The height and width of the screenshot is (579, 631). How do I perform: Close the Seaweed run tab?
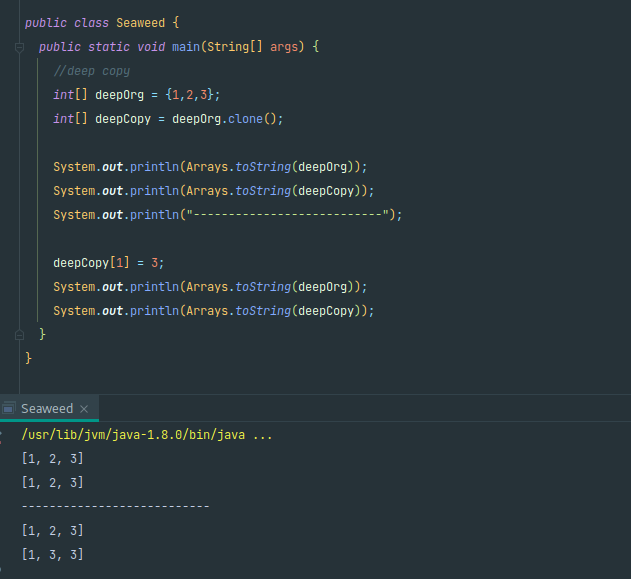(x=84, y=409)
